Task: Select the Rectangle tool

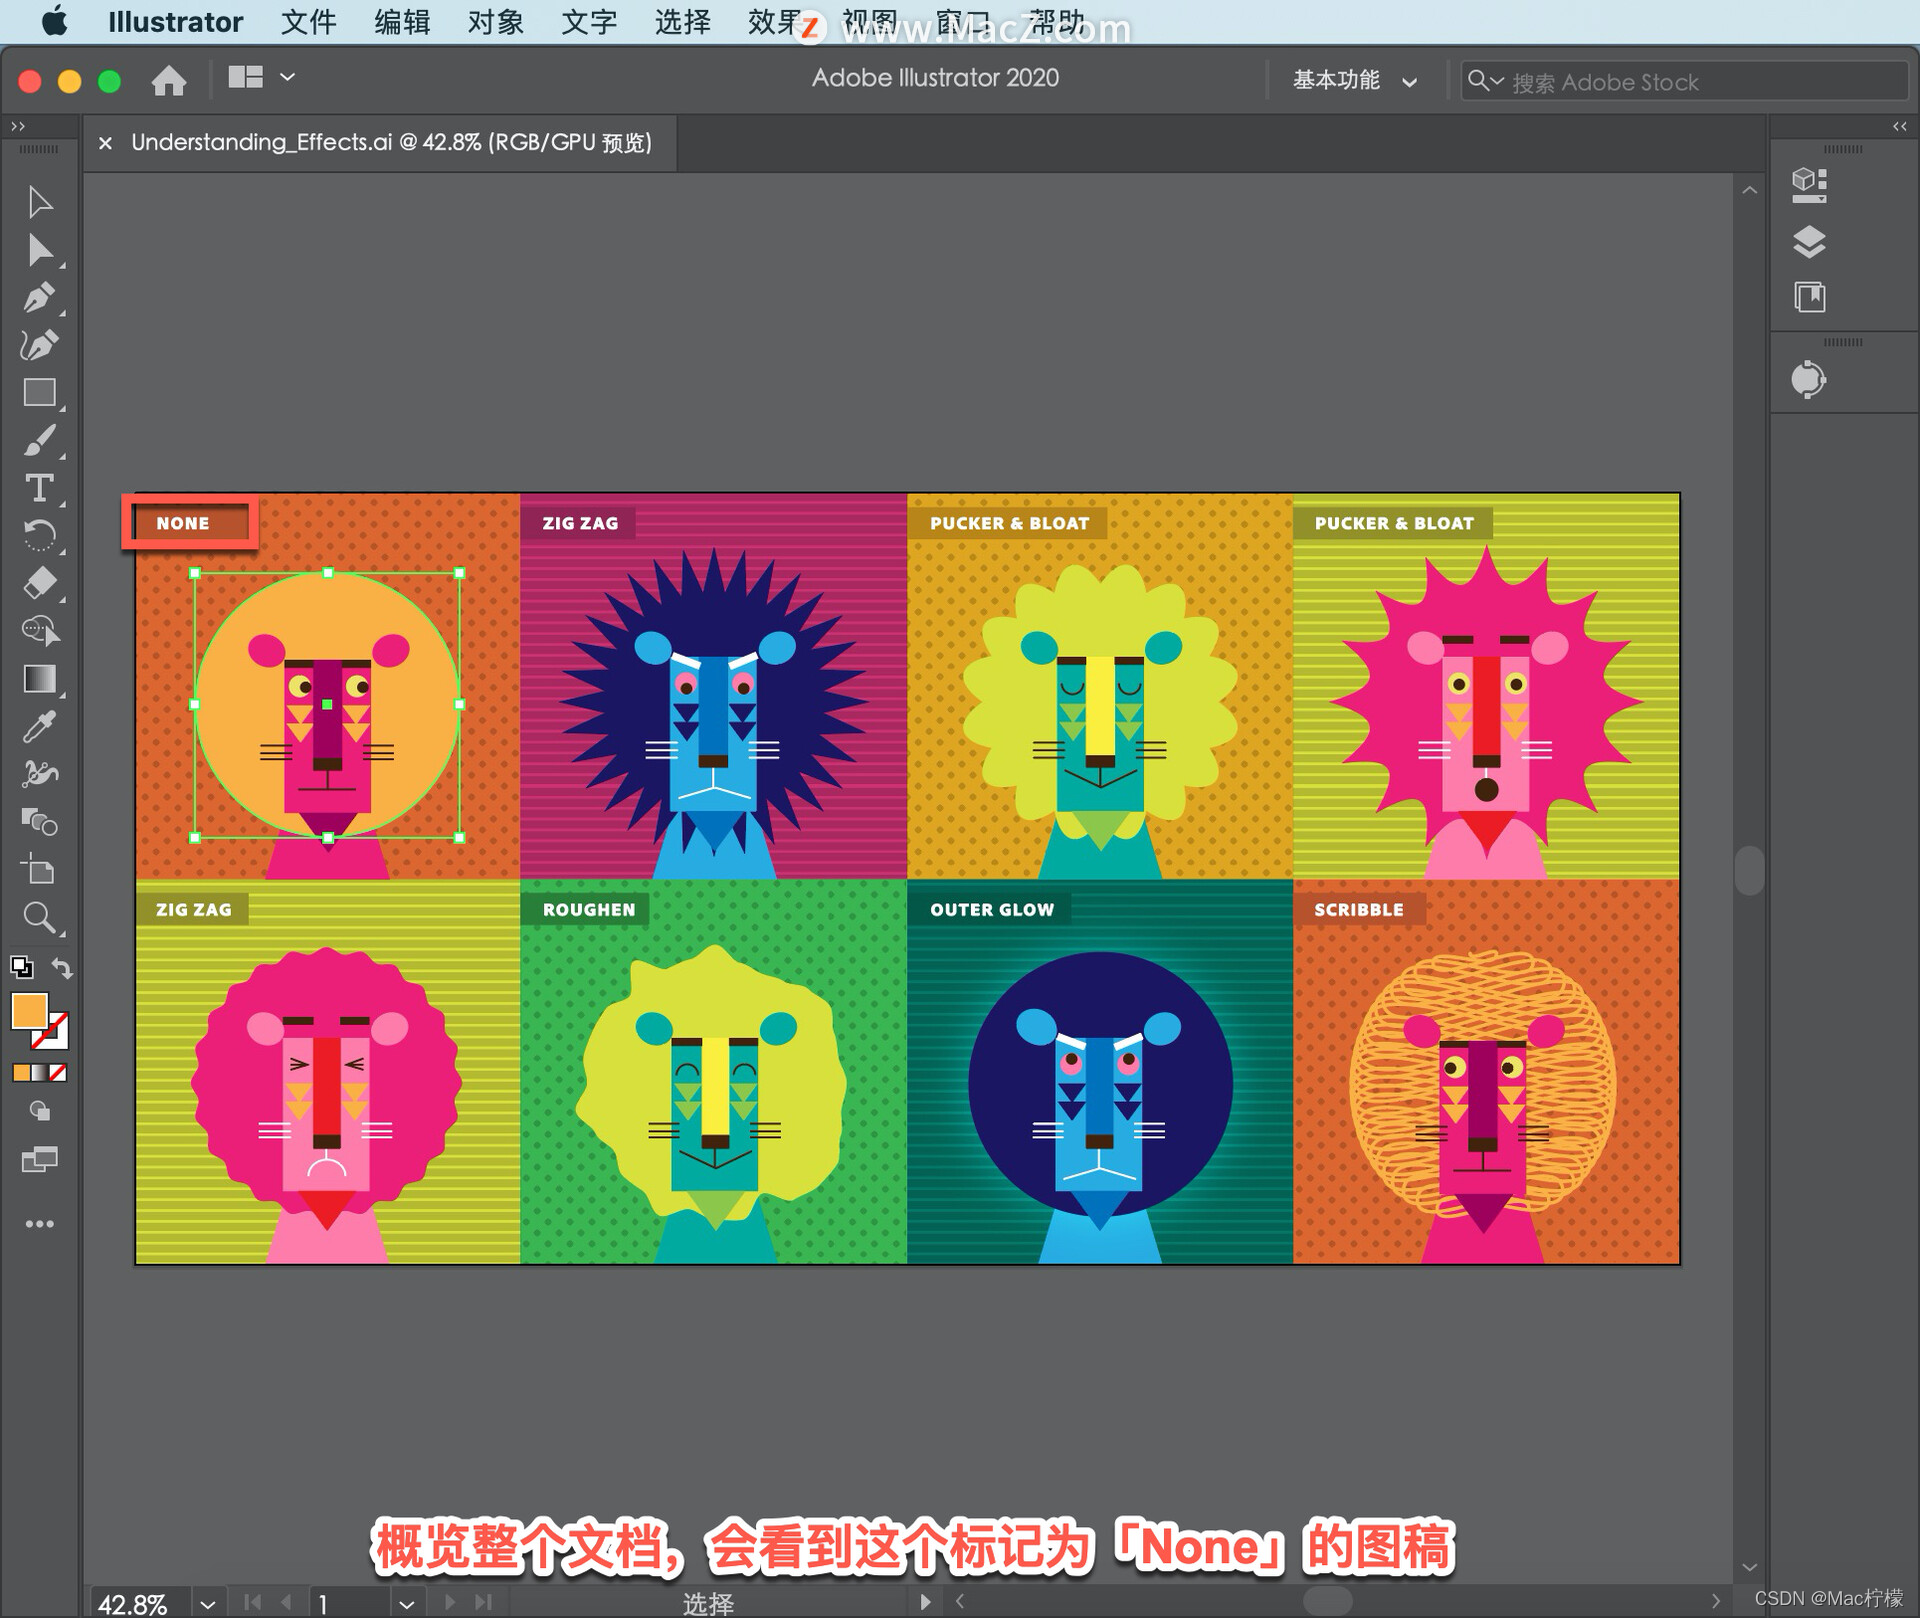Action: (39, 393)
